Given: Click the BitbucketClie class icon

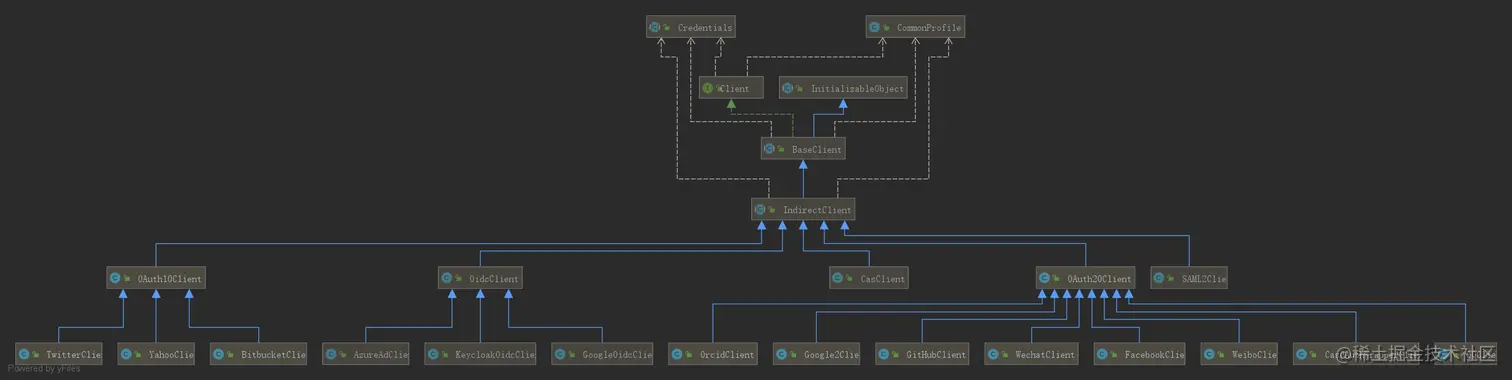Looking at the screenshot, I should 219,354.
